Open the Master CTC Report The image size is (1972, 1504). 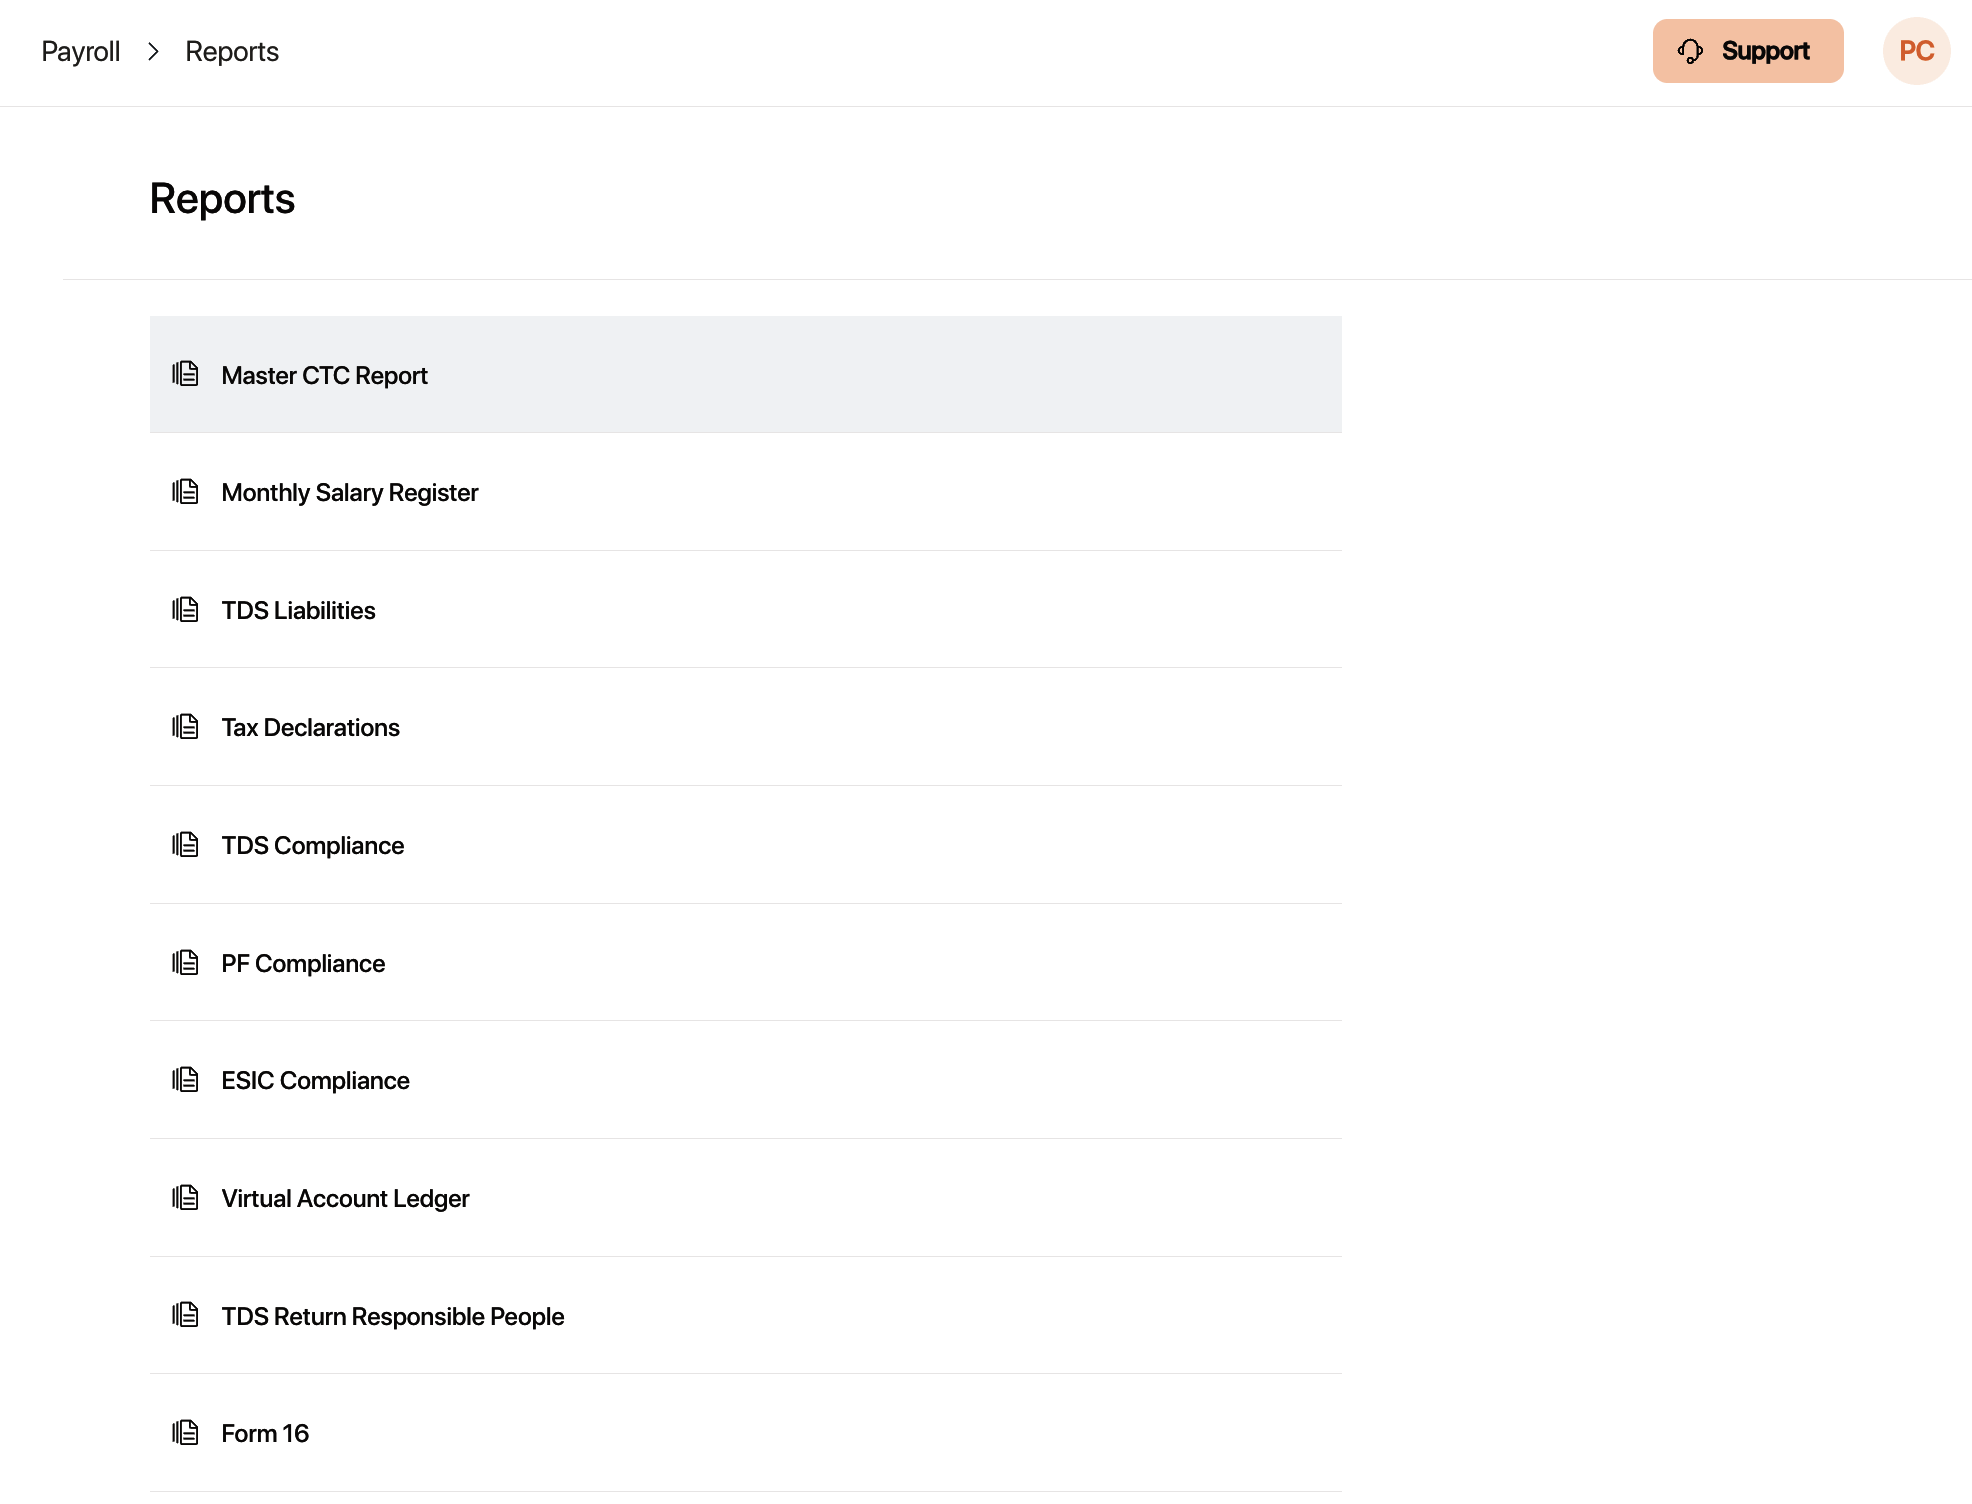pos(324,376)
